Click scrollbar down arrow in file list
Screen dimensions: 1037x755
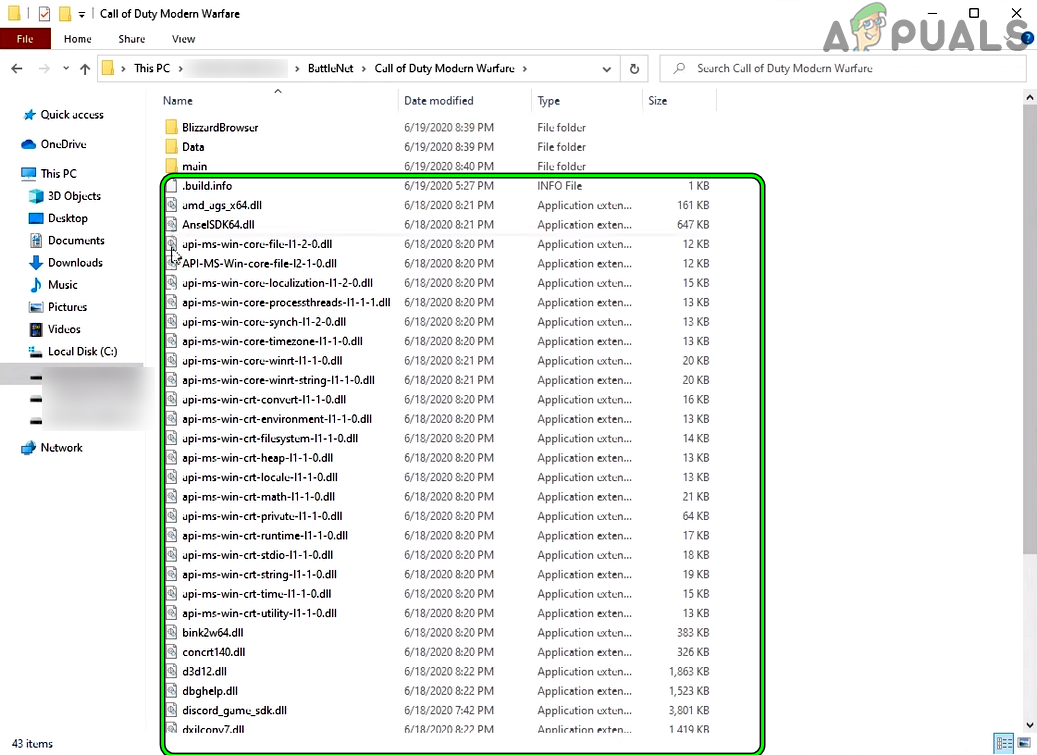[x=1029, y=725]
